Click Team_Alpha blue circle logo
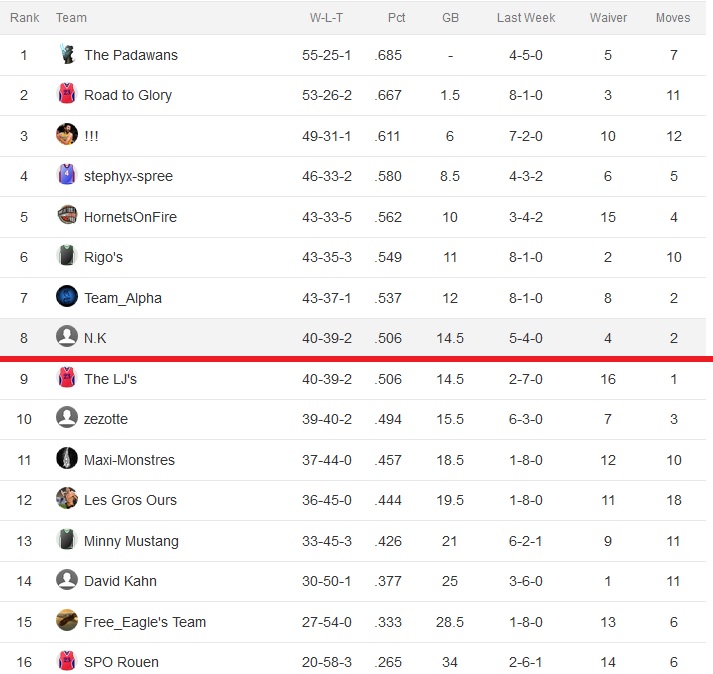This screenshot has height=674, width=713. [67, 297]
